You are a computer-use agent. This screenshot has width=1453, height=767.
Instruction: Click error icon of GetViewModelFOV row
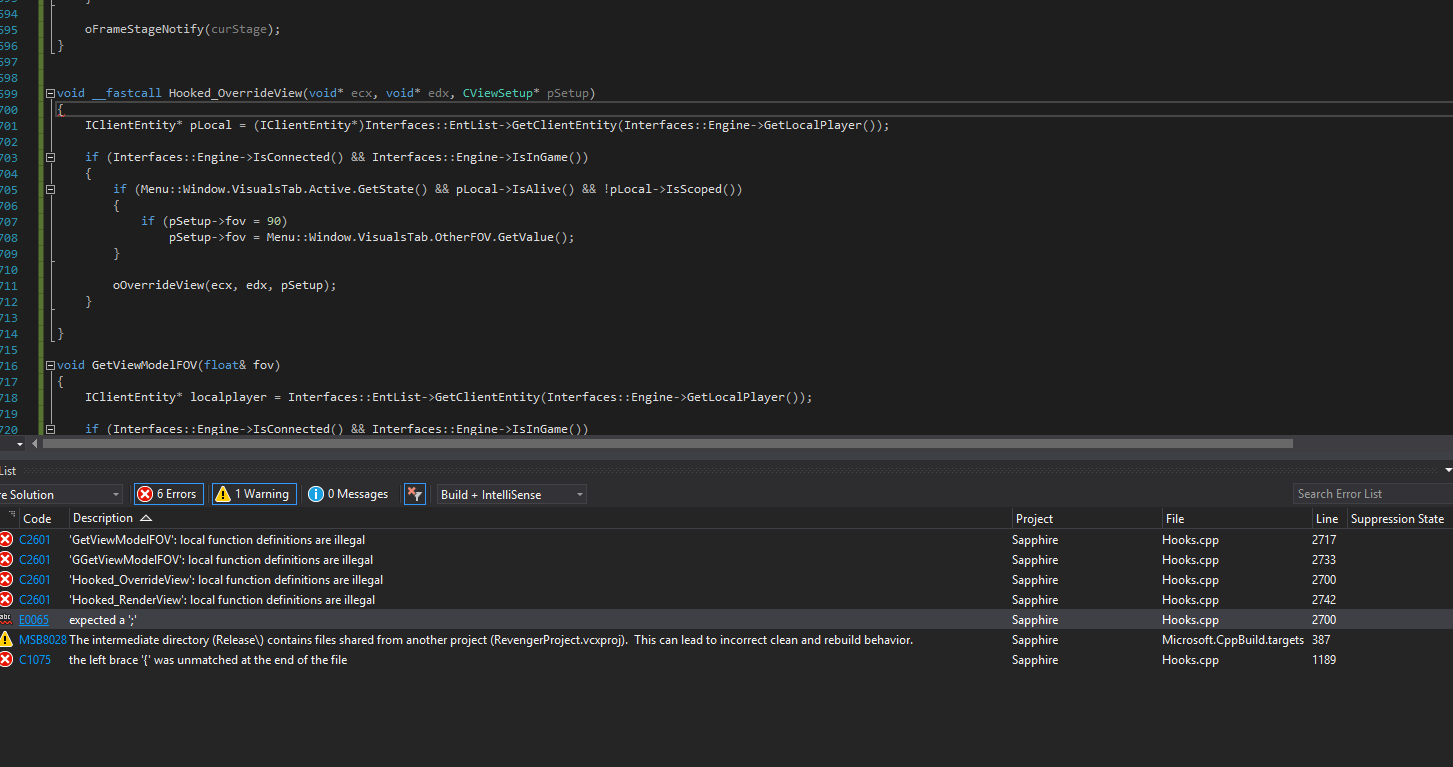6,540
